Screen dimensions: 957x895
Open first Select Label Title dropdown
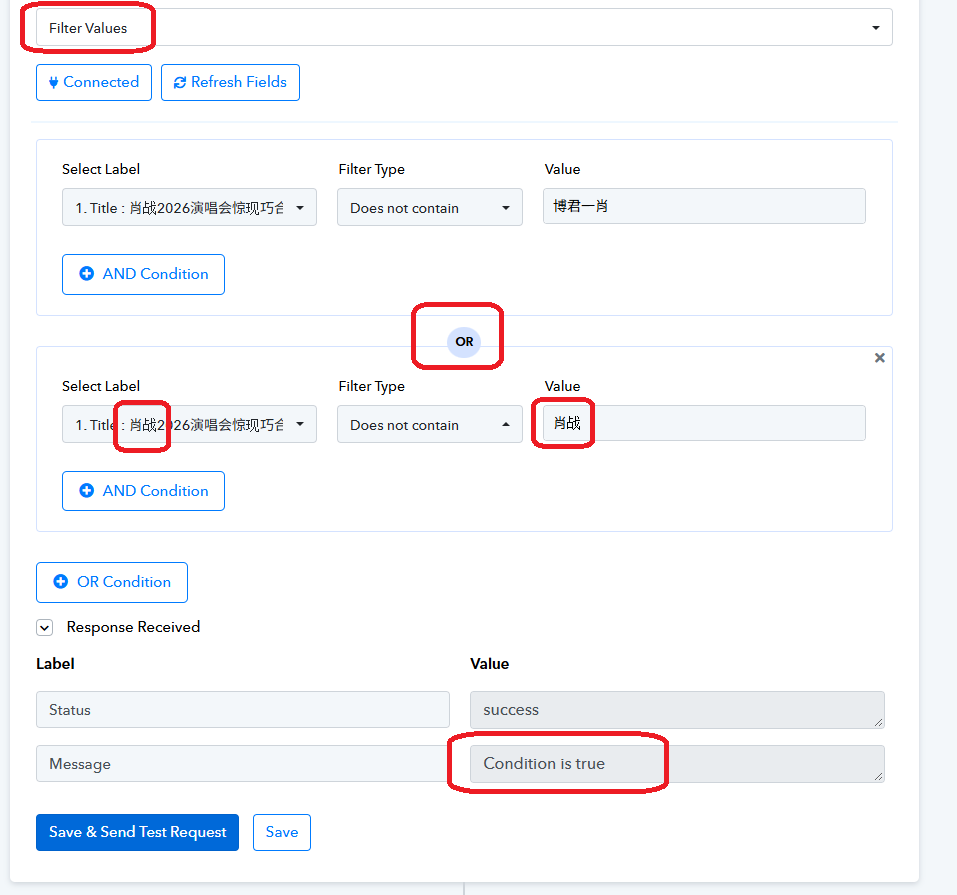189,208
